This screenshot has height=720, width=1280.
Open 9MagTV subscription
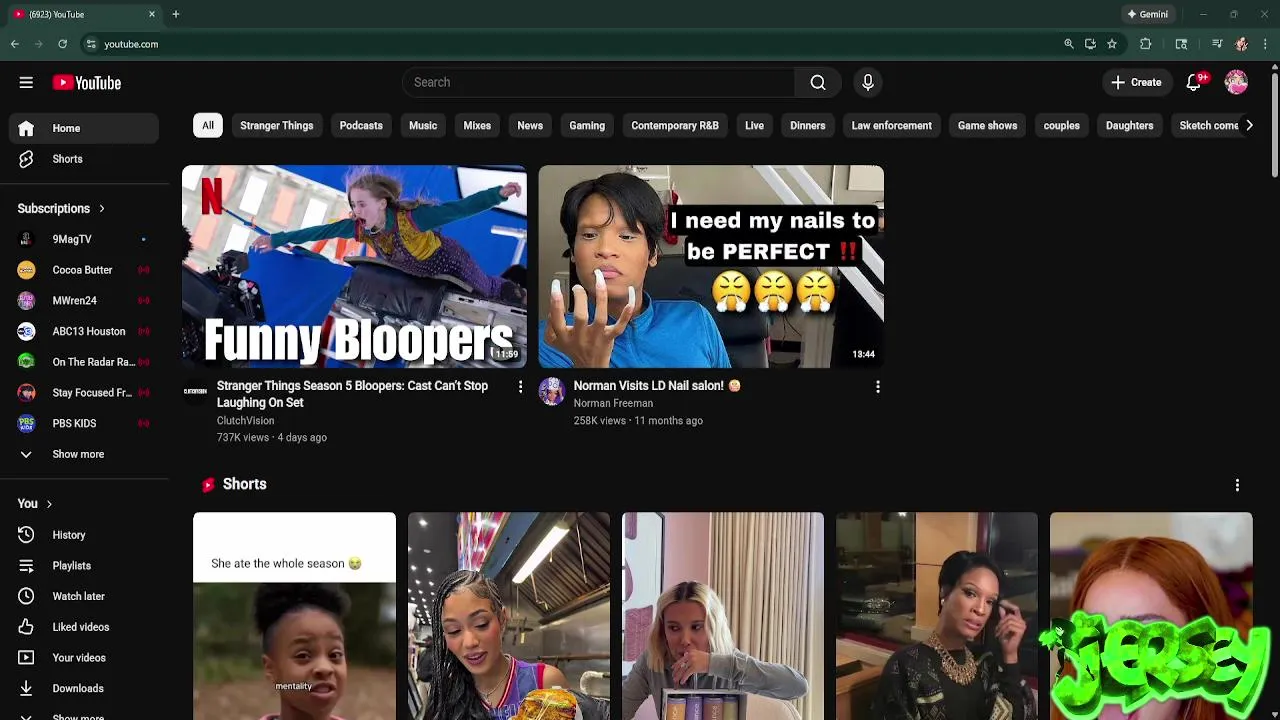coord(84,239)
